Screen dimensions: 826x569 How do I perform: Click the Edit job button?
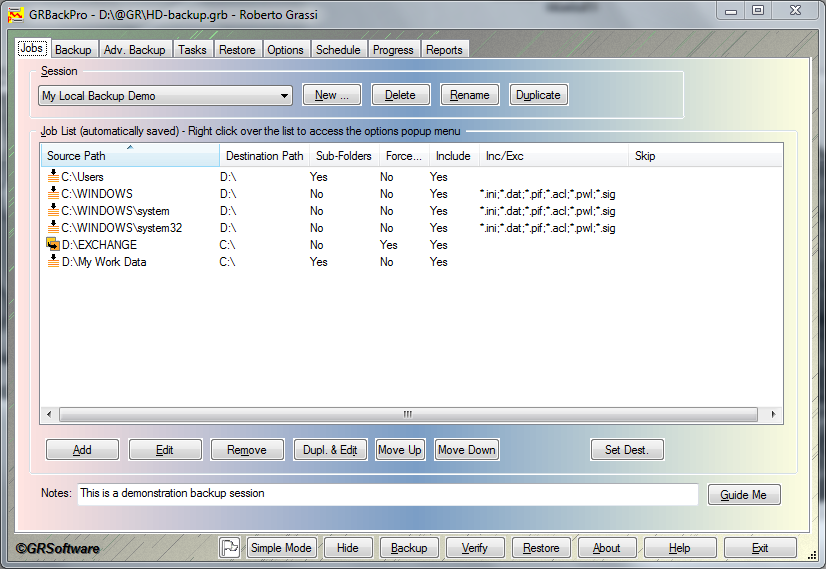tap(165, 450)
